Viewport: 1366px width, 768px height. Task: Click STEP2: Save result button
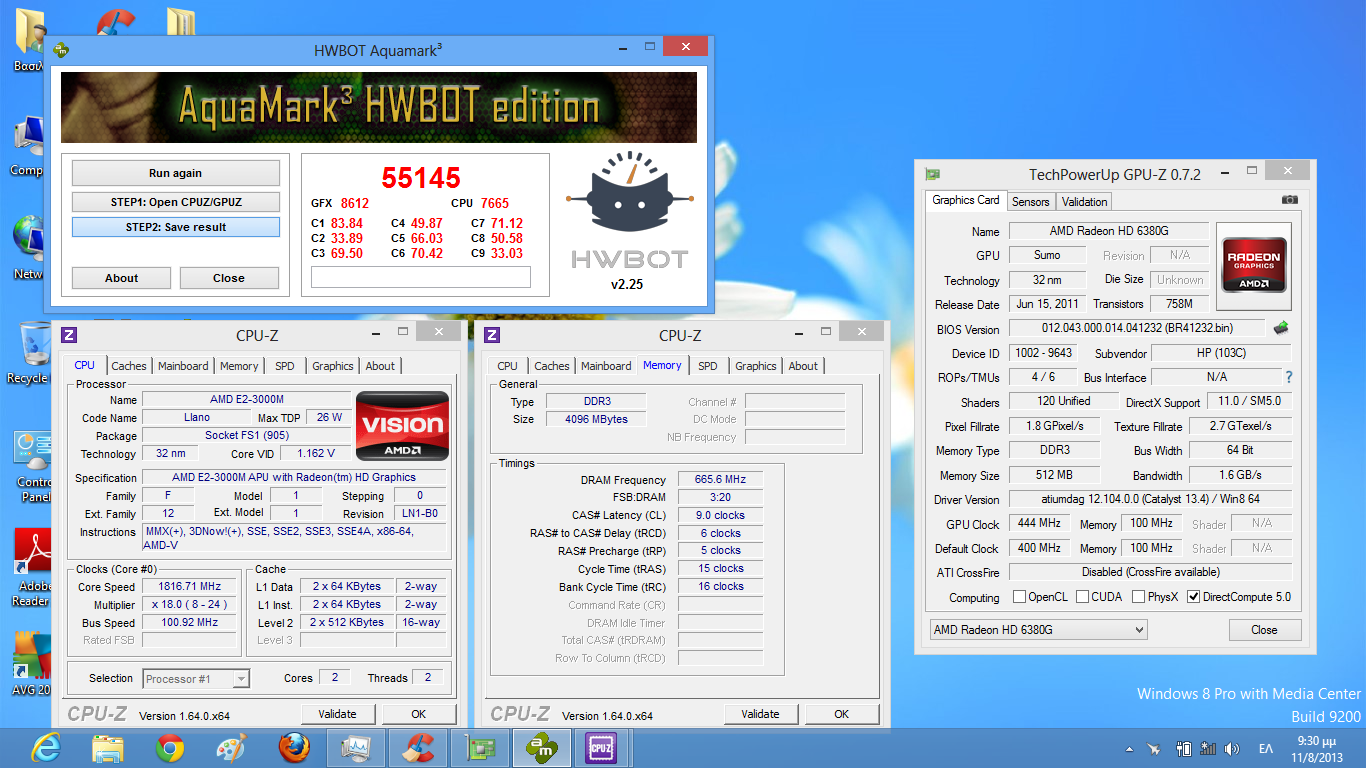[176, 227]
